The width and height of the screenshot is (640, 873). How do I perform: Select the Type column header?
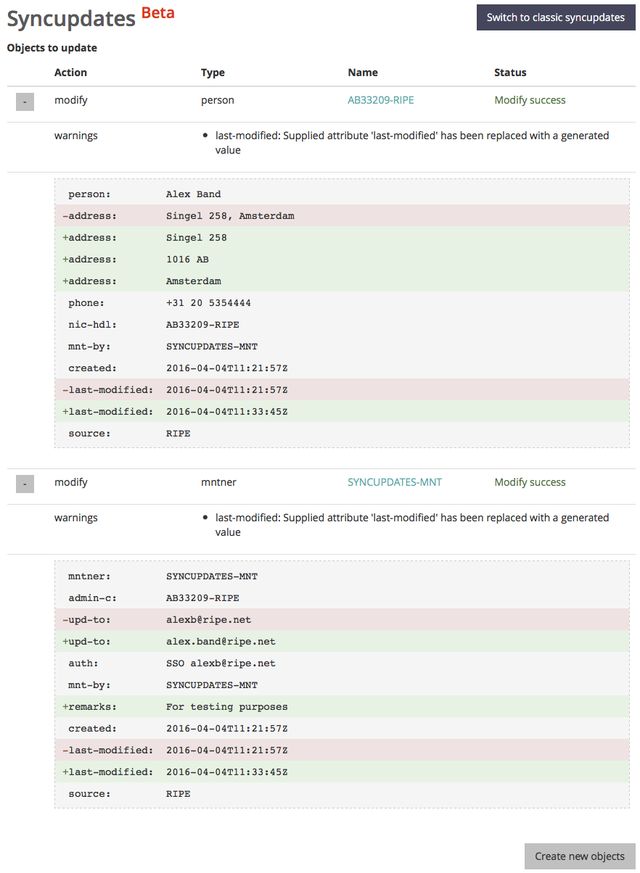click(213, 72)
